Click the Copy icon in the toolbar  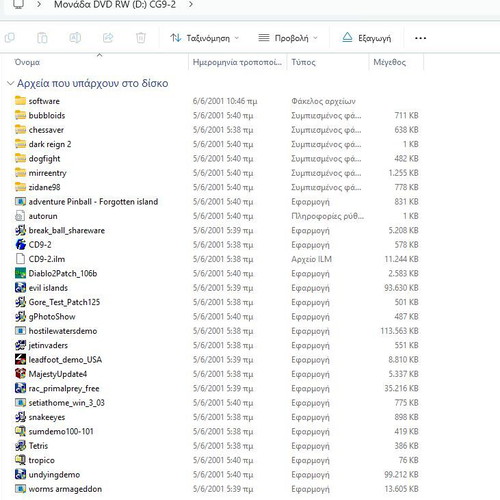10,38
